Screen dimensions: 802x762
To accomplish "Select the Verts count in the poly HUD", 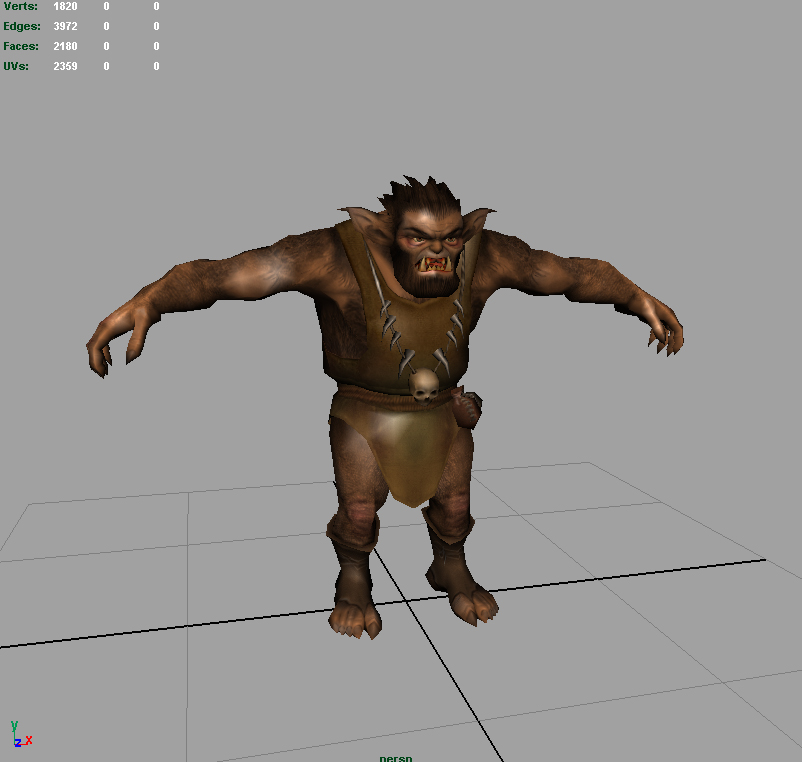I will (64, 6).
